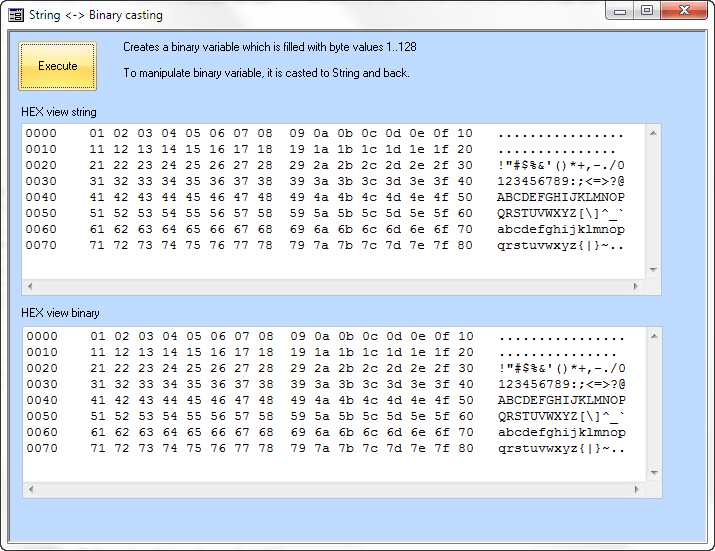This screenshot has width=715, height=551.
Task: Click hex byte 01 in HEX view binary
Action: click(x=98, y=336)
